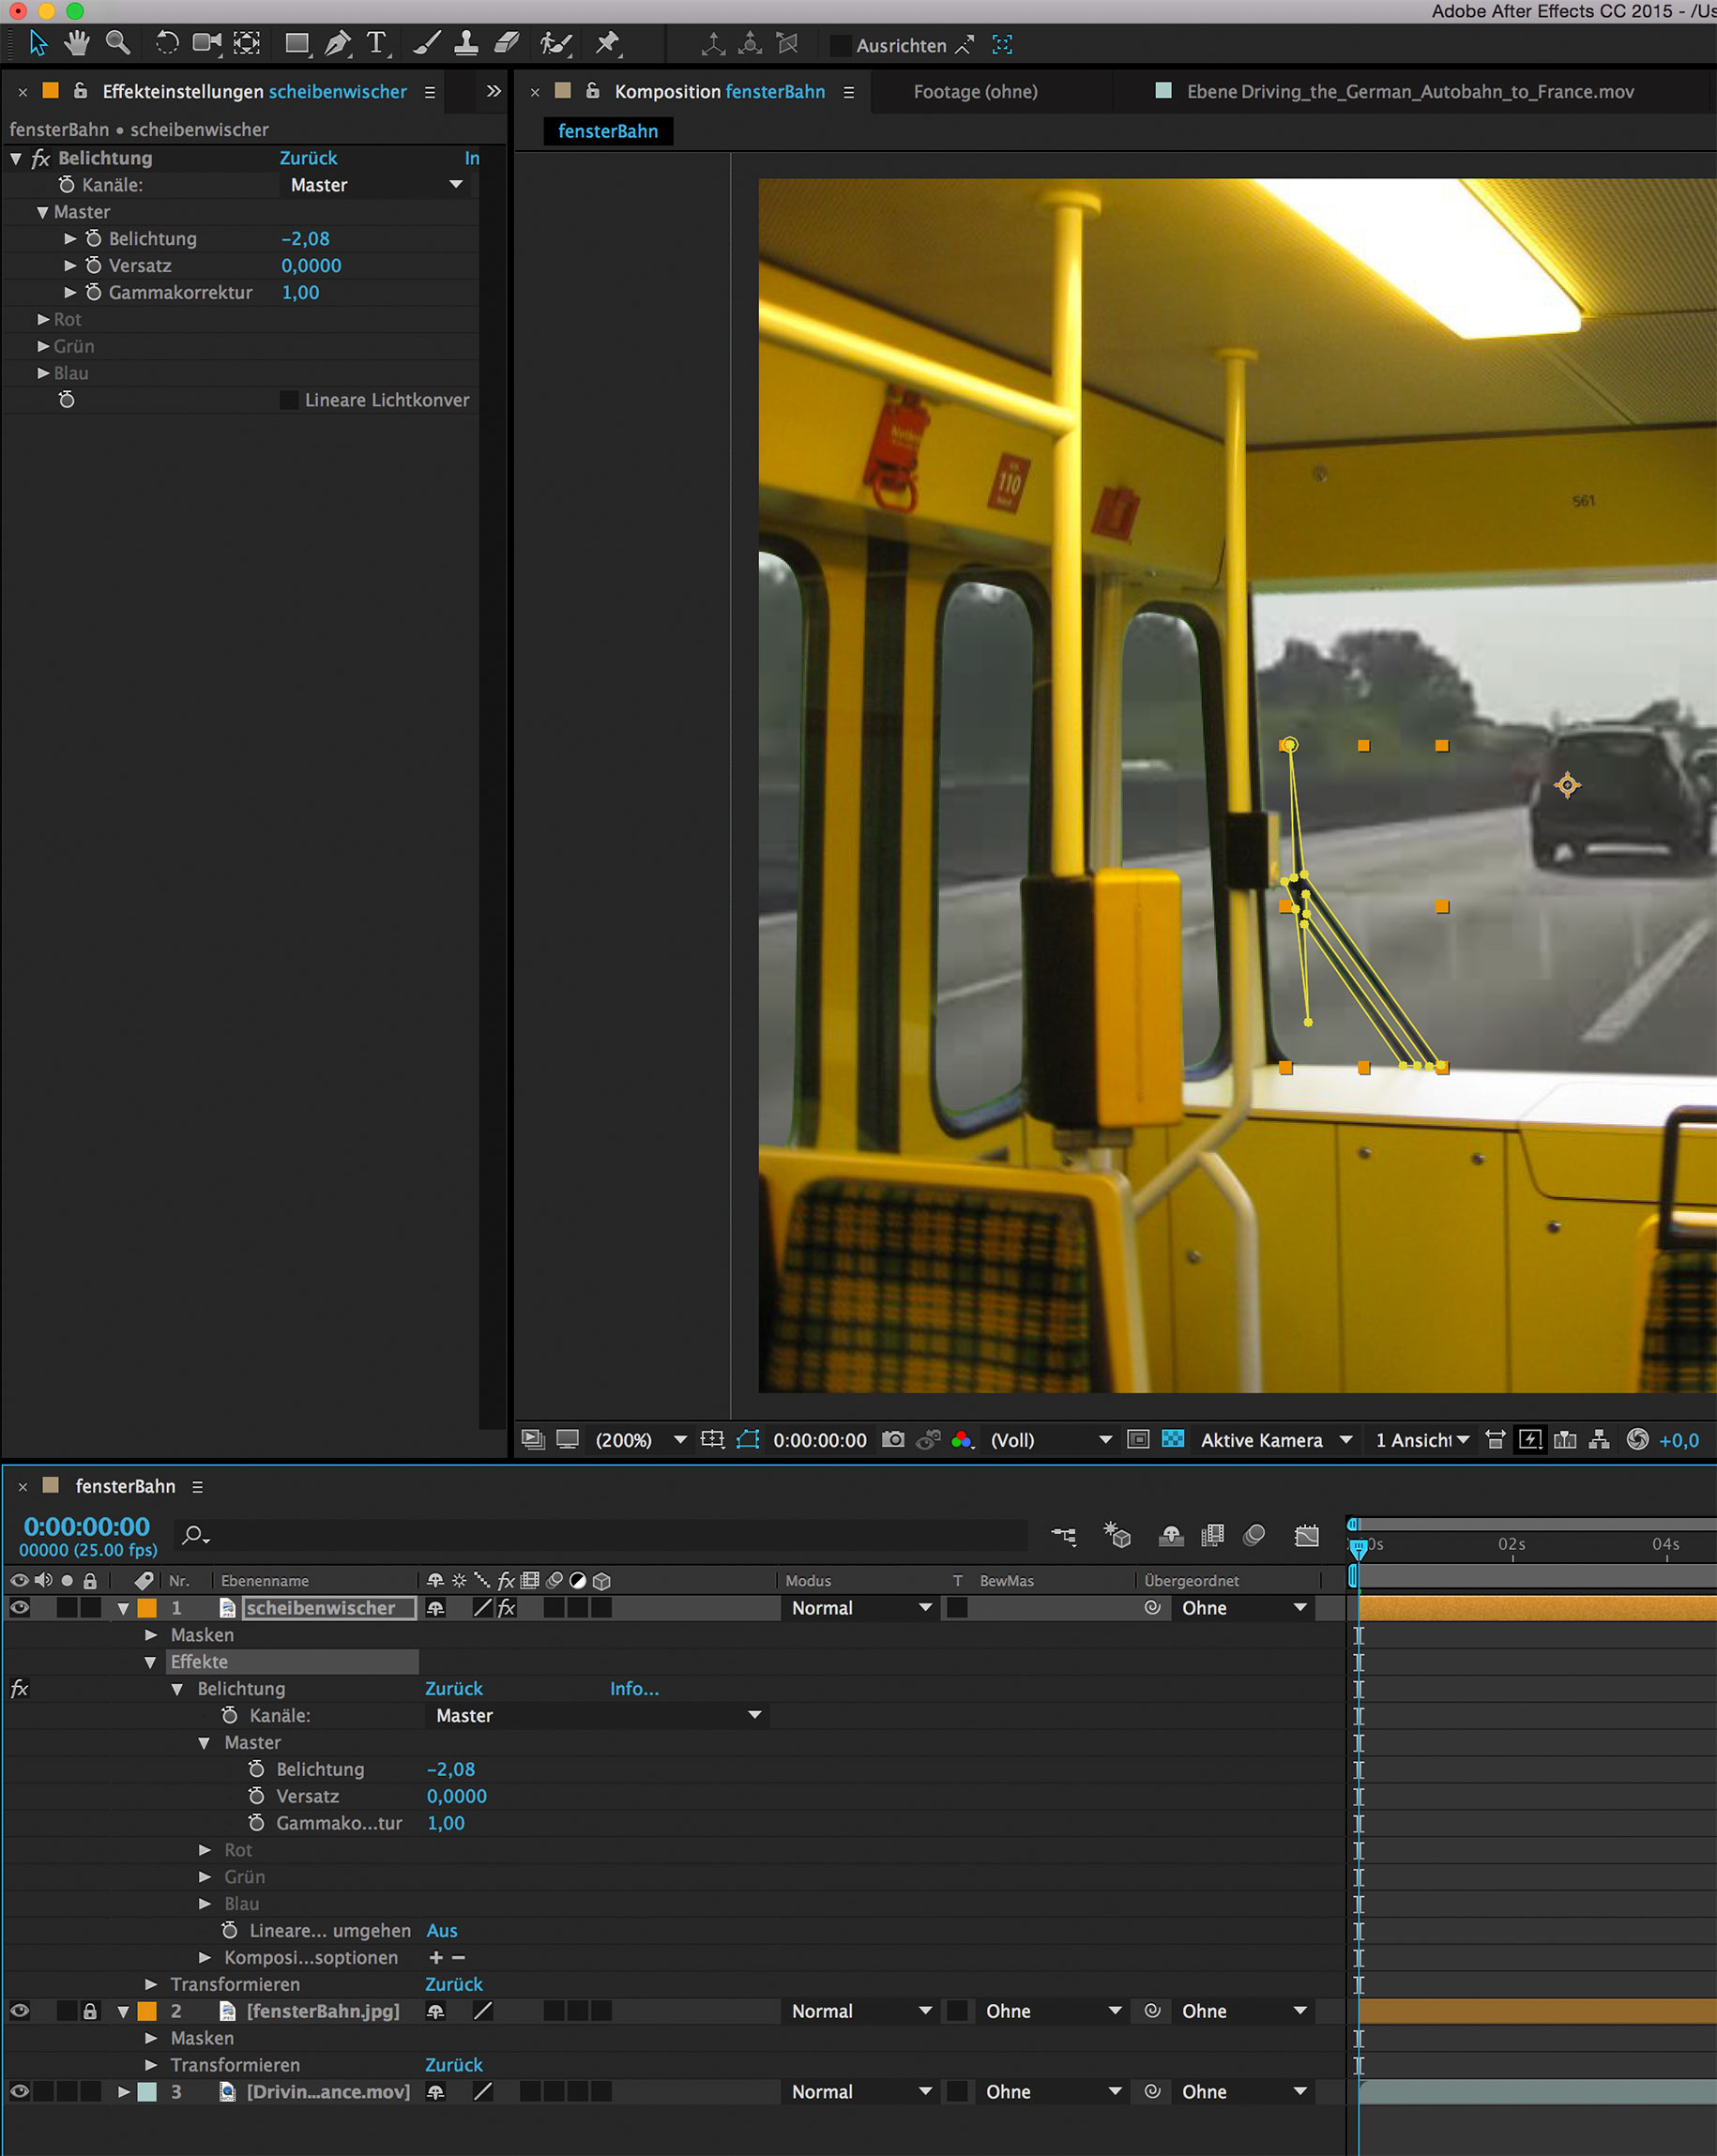Select the Rotation tool

click(167, 44)
